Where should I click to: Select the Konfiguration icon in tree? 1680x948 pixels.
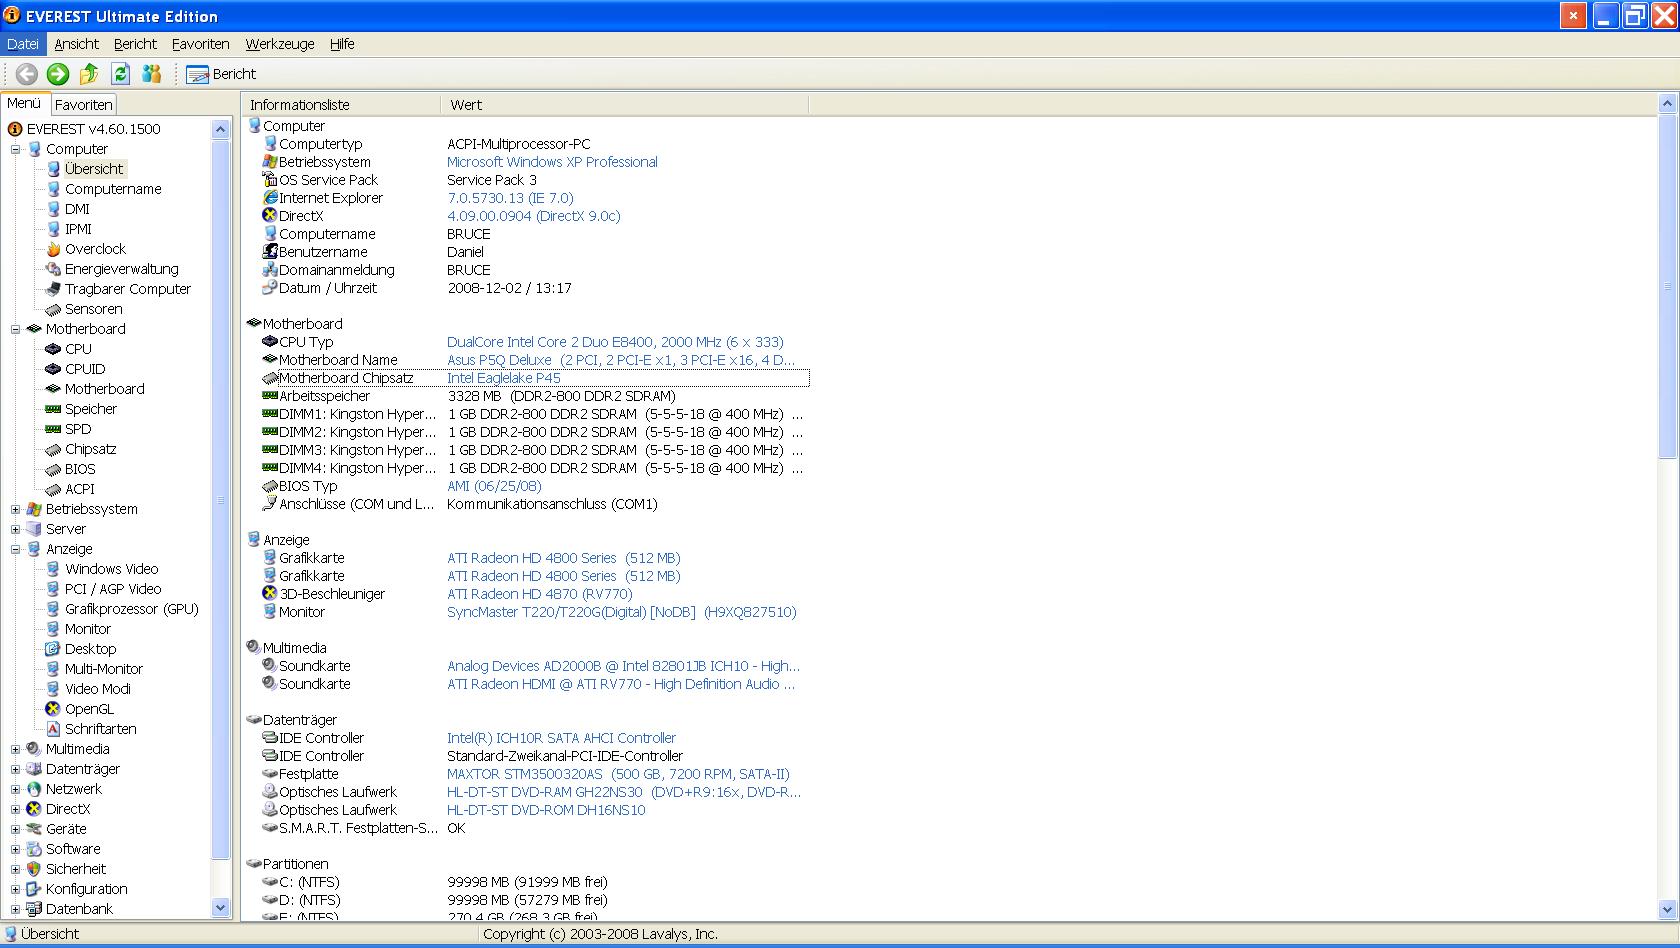point(34,889)
